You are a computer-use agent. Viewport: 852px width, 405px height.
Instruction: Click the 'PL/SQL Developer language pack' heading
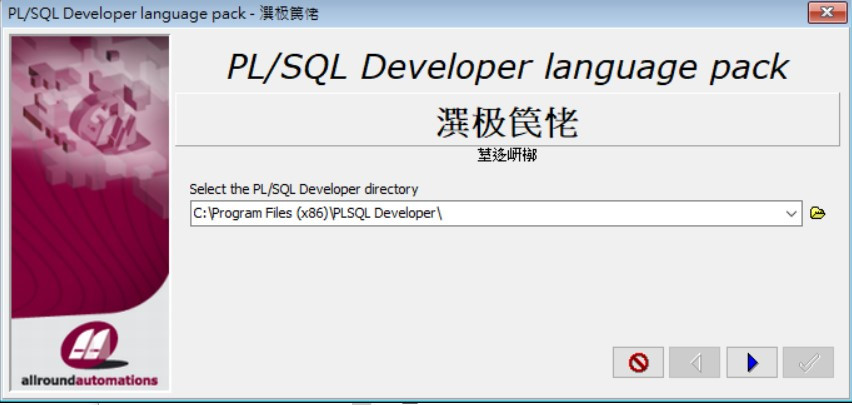coord(508,67)
